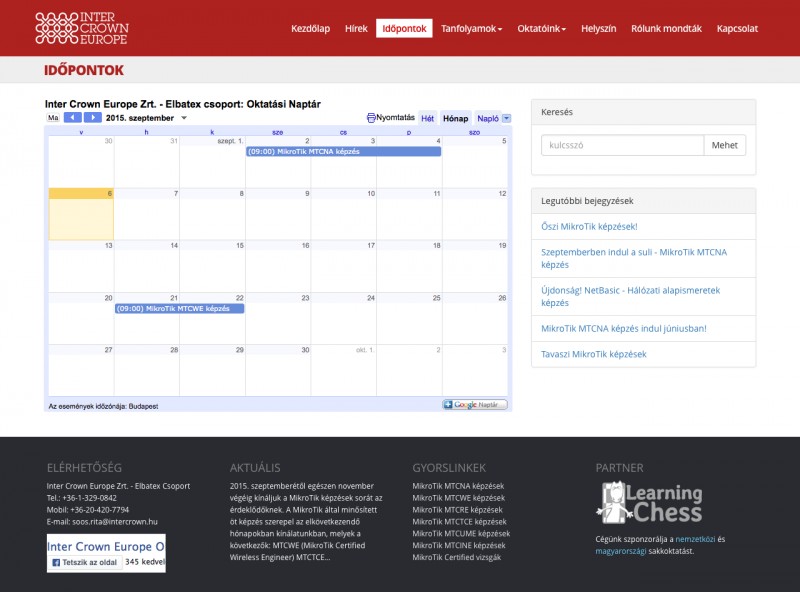Open the Kapcsolat menu item
This screenshot has width=800, height=592.
pos(737,29)
